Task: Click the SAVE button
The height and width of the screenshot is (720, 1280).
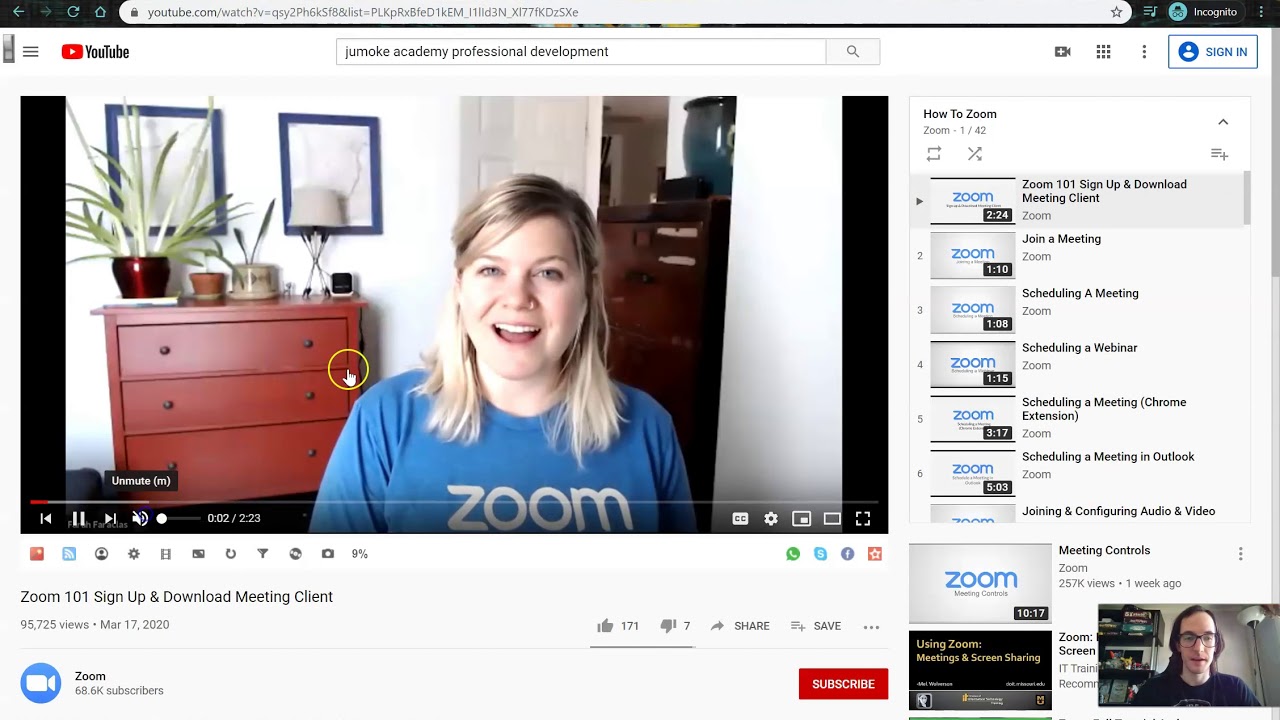Action: [x=816, y=626]
